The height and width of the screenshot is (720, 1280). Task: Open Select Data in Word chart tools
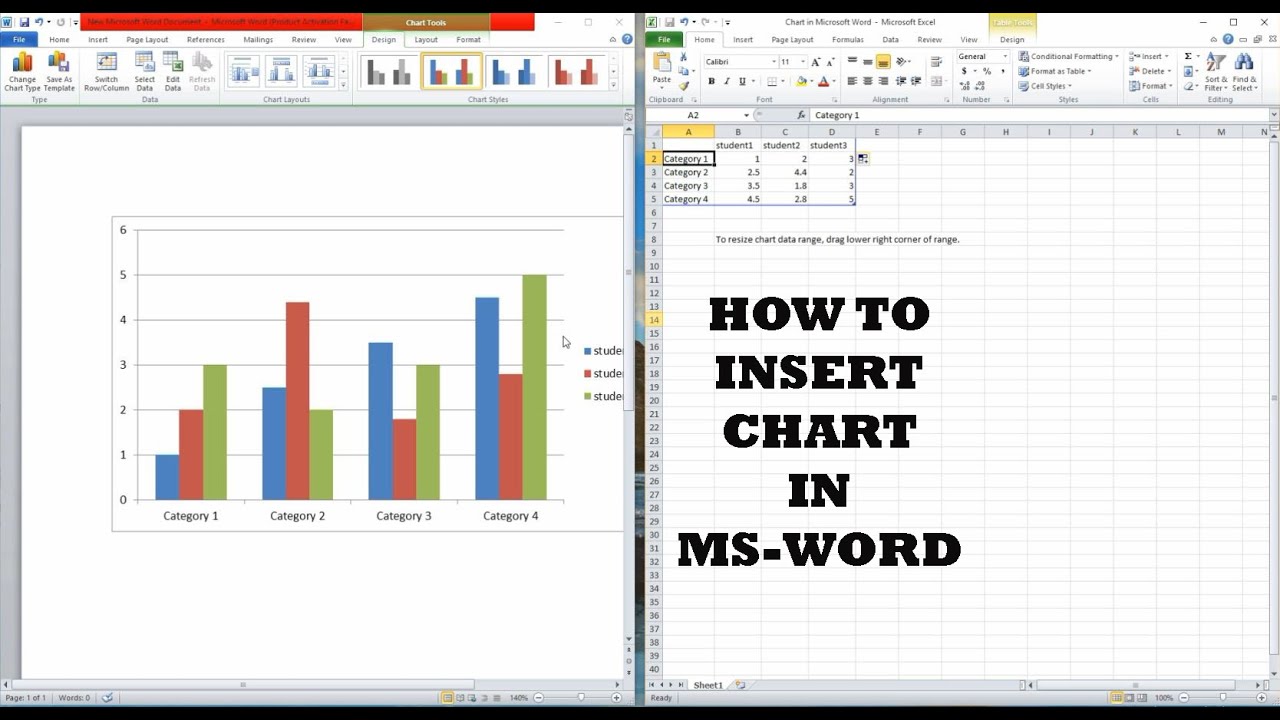click(x=145, y=71)
